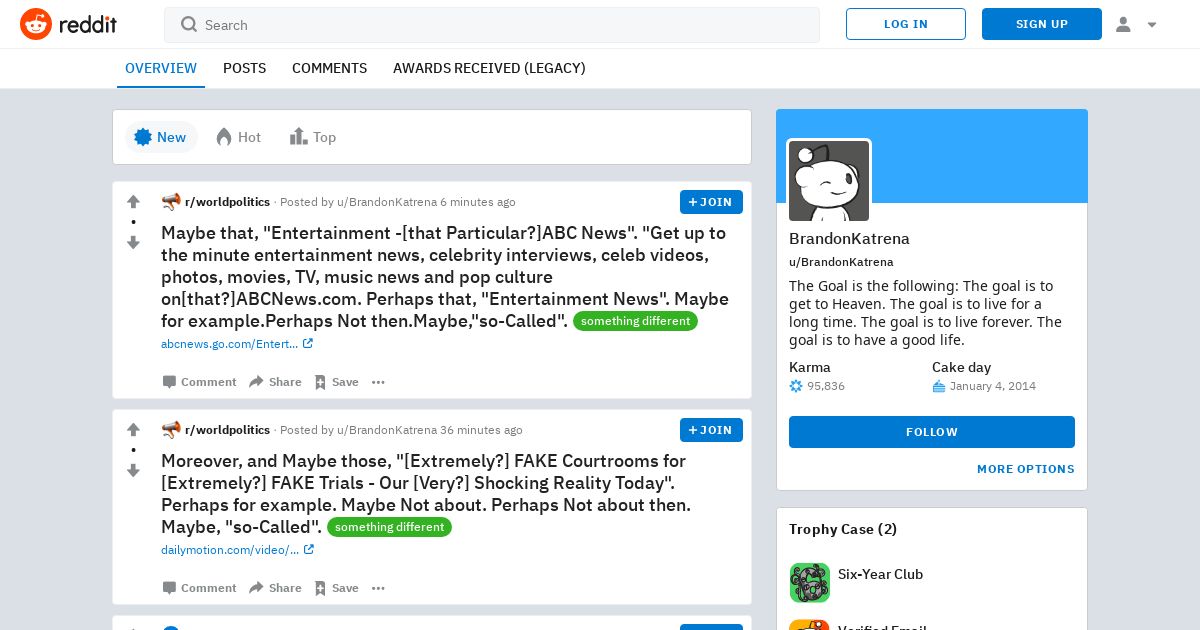Click the Trophy Case (2) heading
The width and height of the screenshot is (1200, 630).
[x=843, y=529]
